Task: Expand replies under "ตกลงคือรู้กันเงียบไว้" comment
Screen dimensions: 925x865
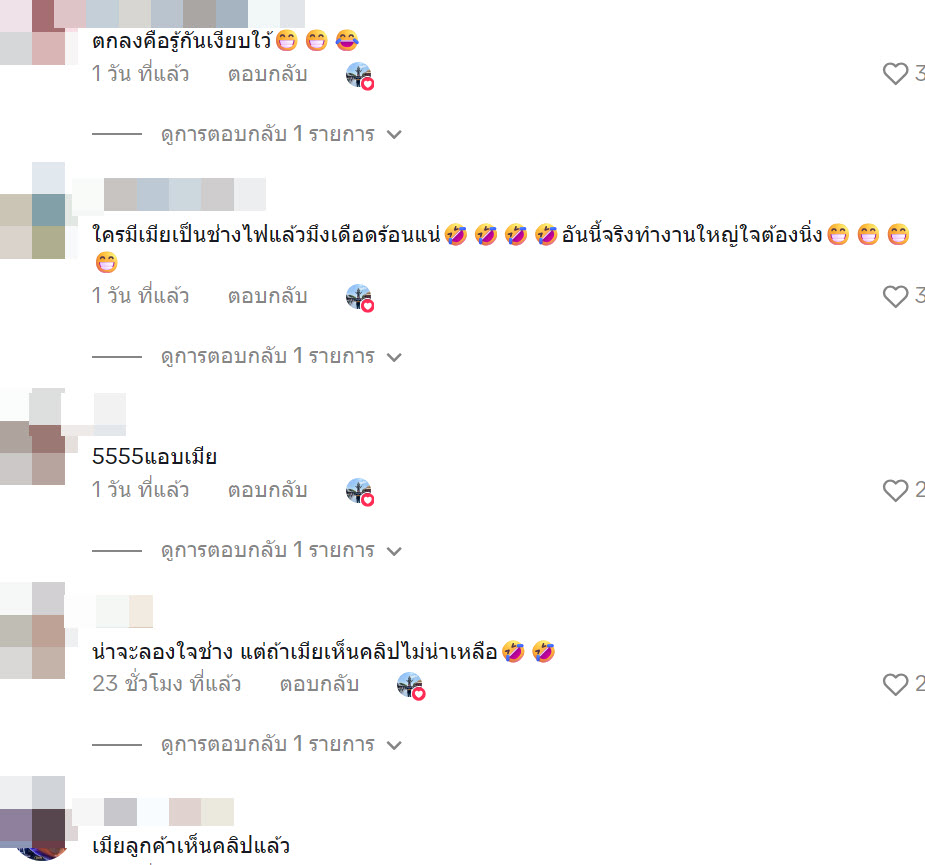Action: 281,135
